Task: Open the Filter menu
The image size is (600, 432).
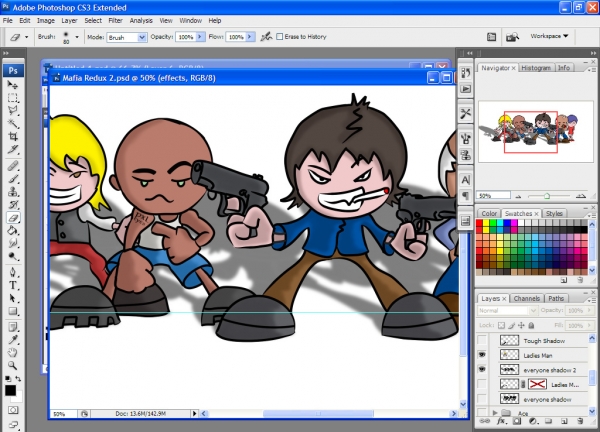Action: click(115, 21)
